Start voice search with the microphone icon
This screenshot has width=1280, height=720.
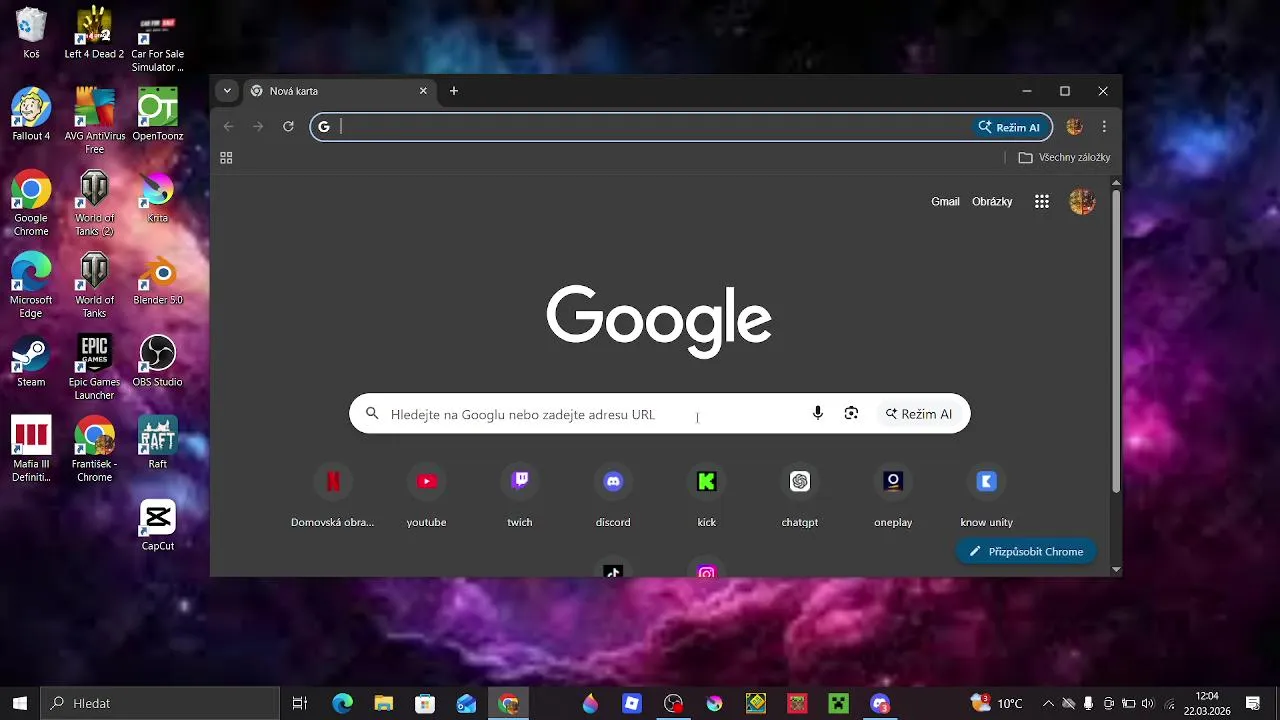coord(818,413)
